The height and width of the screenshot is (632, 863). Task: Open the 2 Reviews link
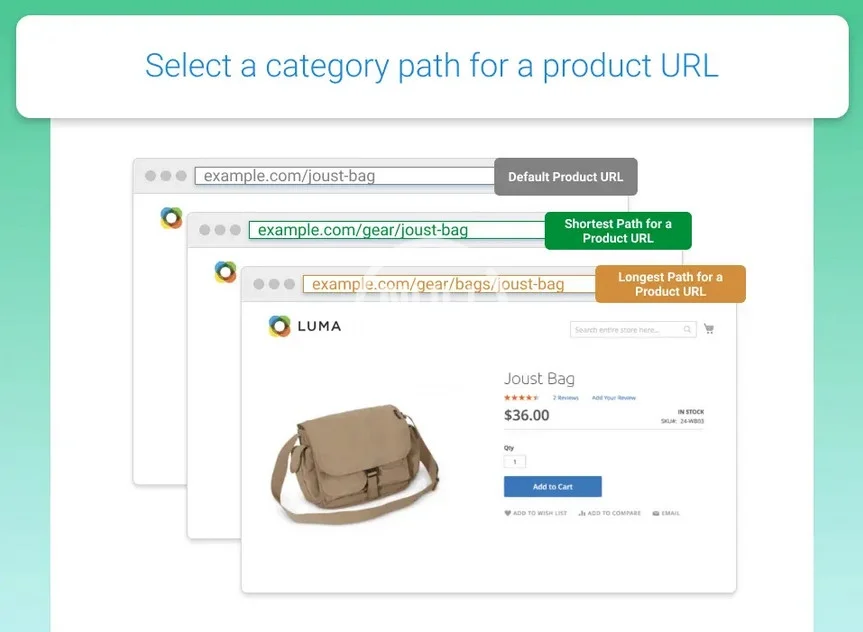pos(567,398)
